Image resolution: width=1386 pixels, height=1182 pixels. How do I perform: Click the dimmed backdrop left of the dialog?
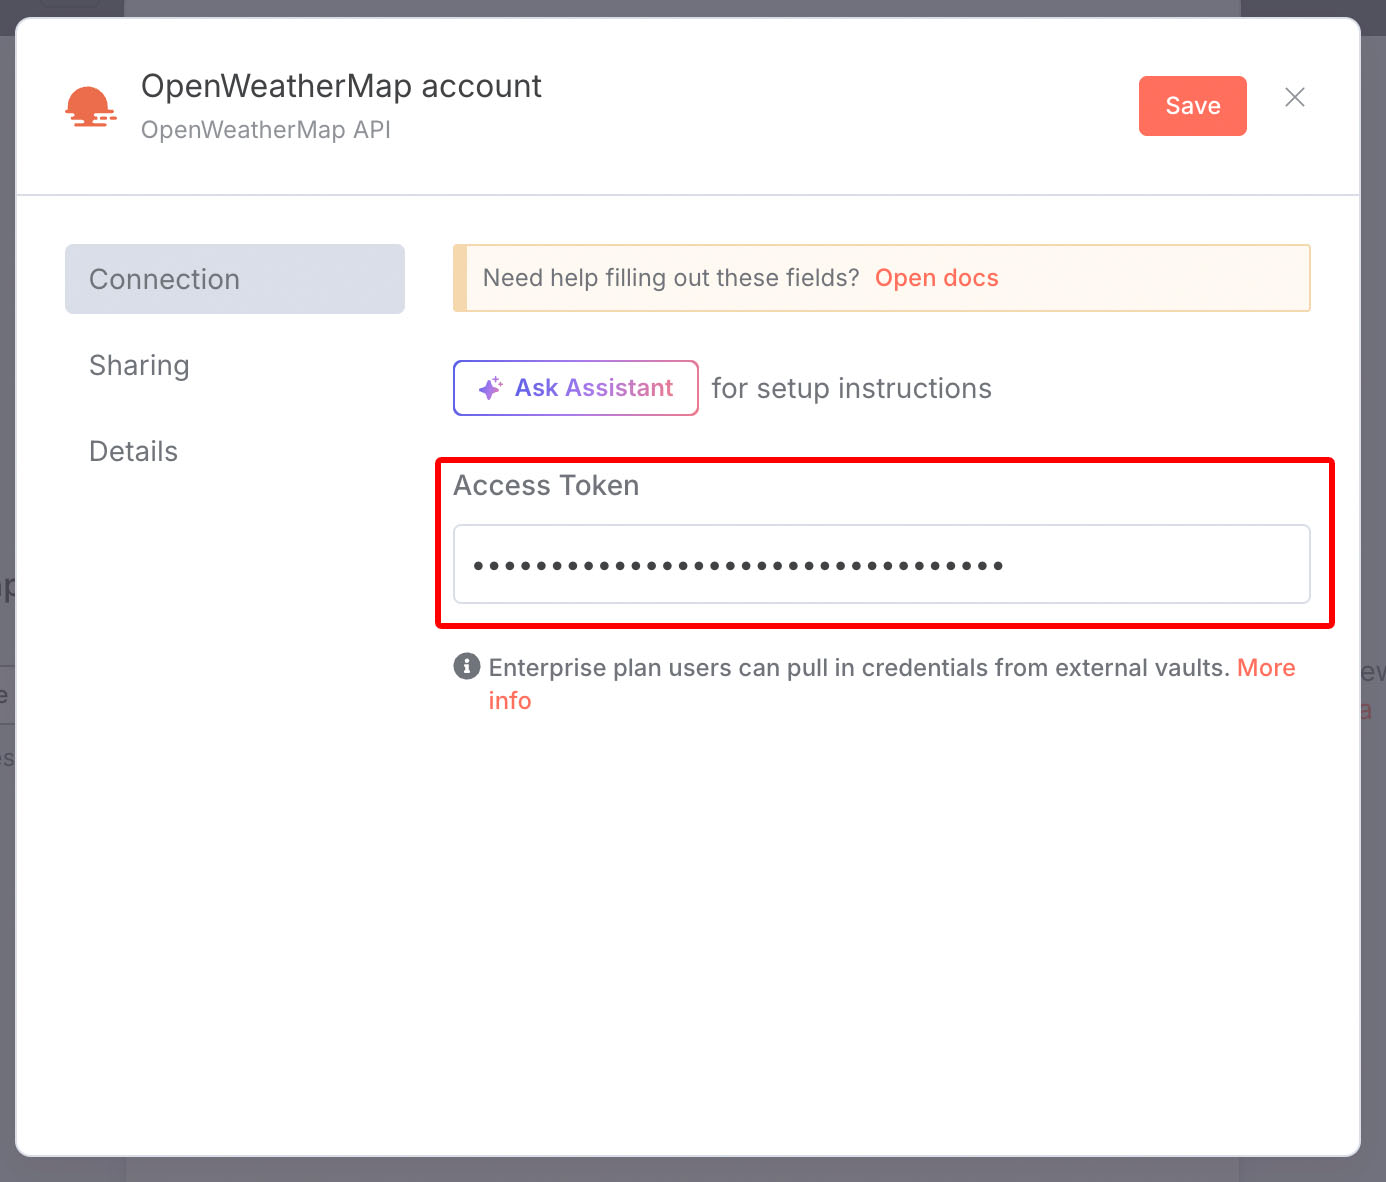pyautogui.click(x=7, y=900)
